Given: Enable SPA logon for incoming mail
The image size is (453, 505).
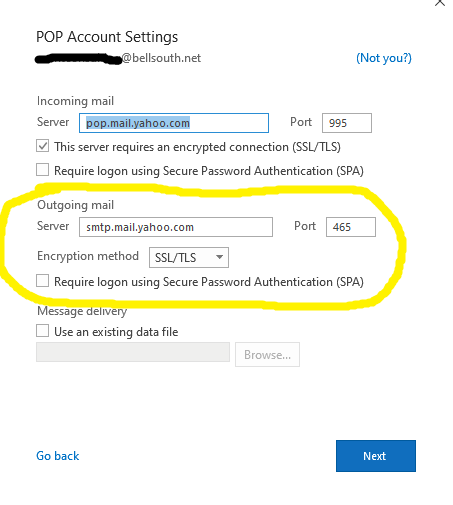Looking at the screenshot, I should pyautogui.click(x=42, y=170).
